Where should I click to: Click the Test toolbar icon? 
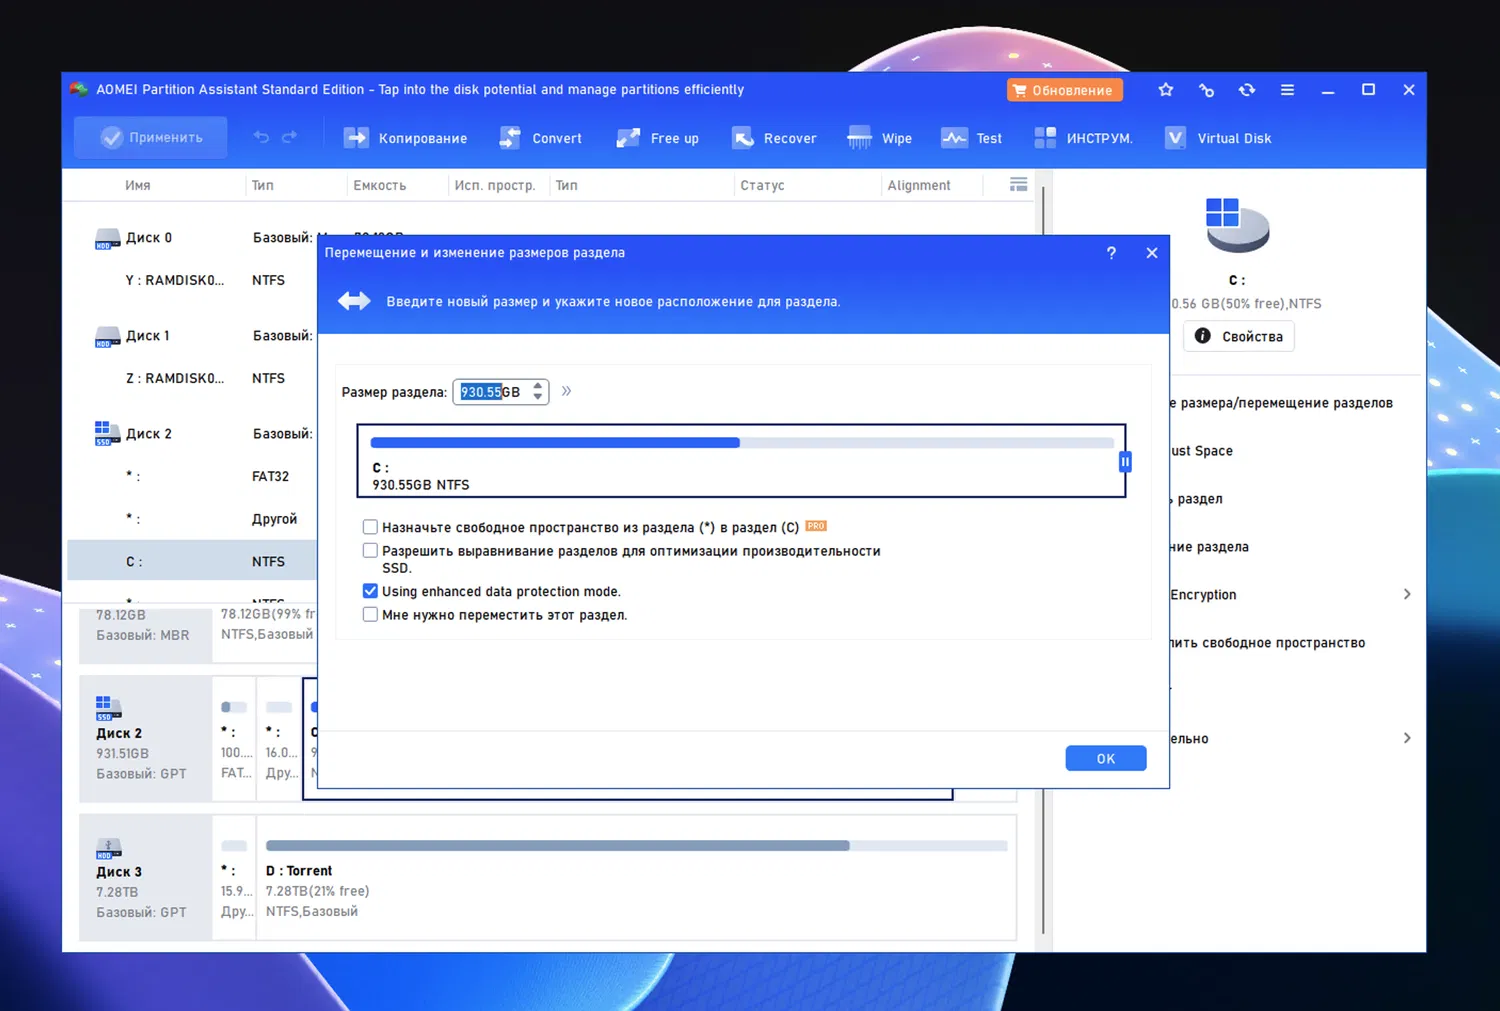coord(954,138)
